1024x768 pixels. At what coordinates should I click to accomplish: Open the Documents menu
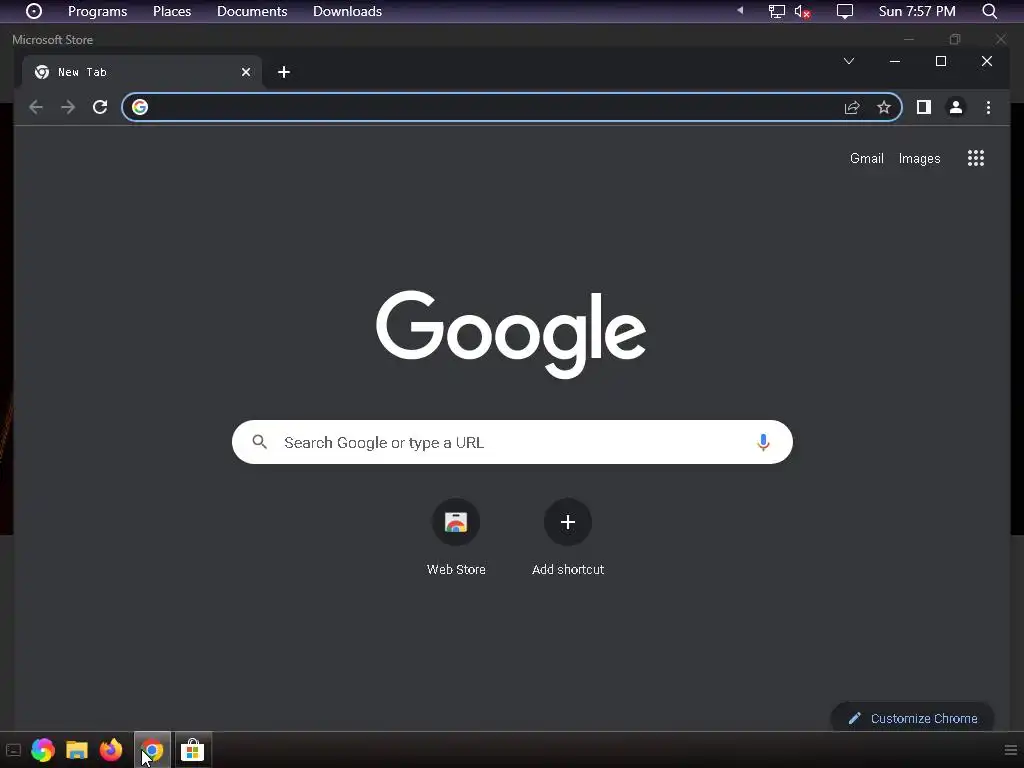click(x=252, y=11)
